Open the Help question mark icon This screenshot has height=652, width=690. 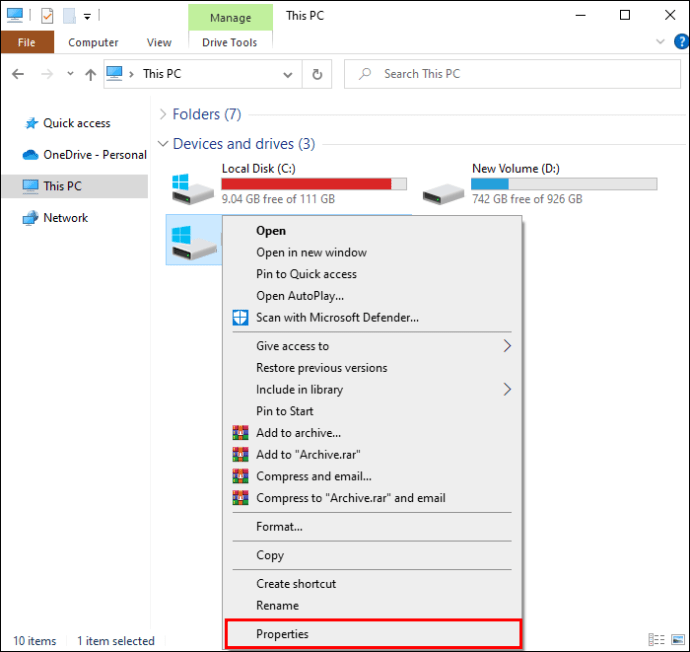tap(681, 42)
